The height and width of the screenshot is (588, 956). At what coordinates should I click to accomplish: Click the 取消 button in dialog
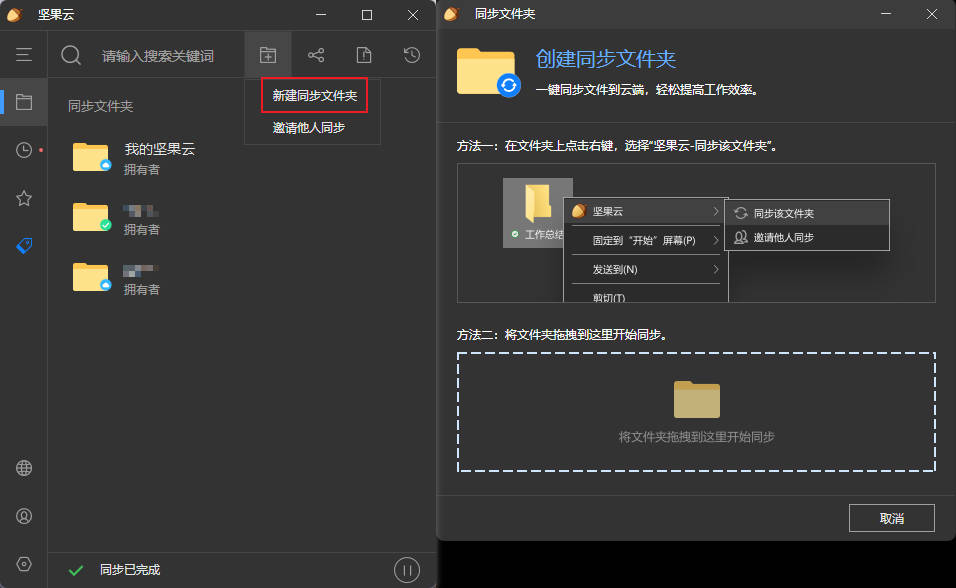891,518
